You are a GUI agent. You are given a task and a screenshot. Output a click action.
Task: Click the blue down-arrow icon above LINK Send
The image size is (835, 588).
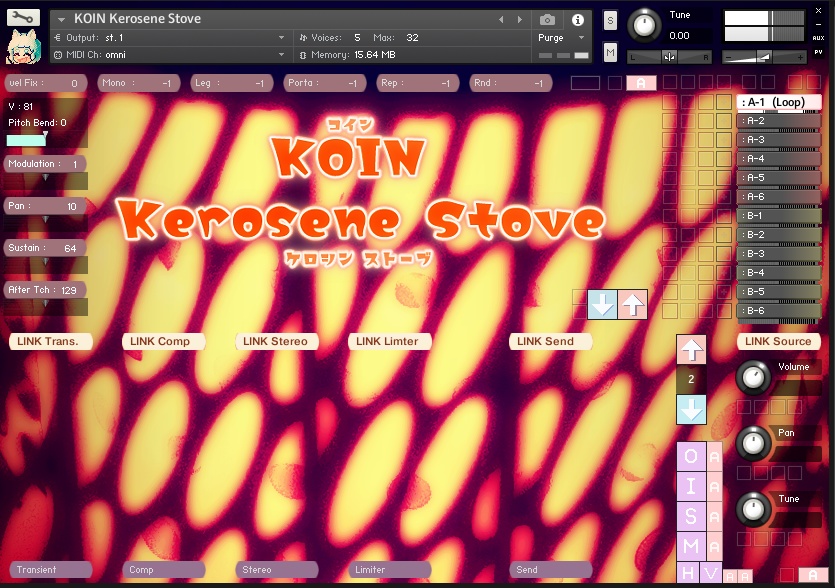pyautogui.click(x=604, y=304)
